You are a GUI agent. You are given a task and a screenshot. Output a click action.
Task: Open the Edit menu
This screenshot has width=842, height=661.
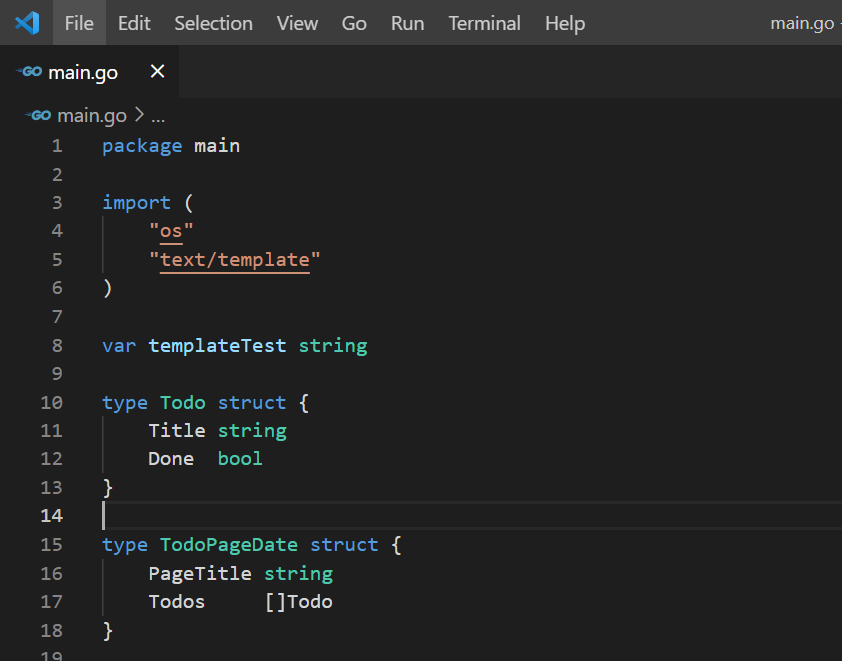tap(134, 23)
